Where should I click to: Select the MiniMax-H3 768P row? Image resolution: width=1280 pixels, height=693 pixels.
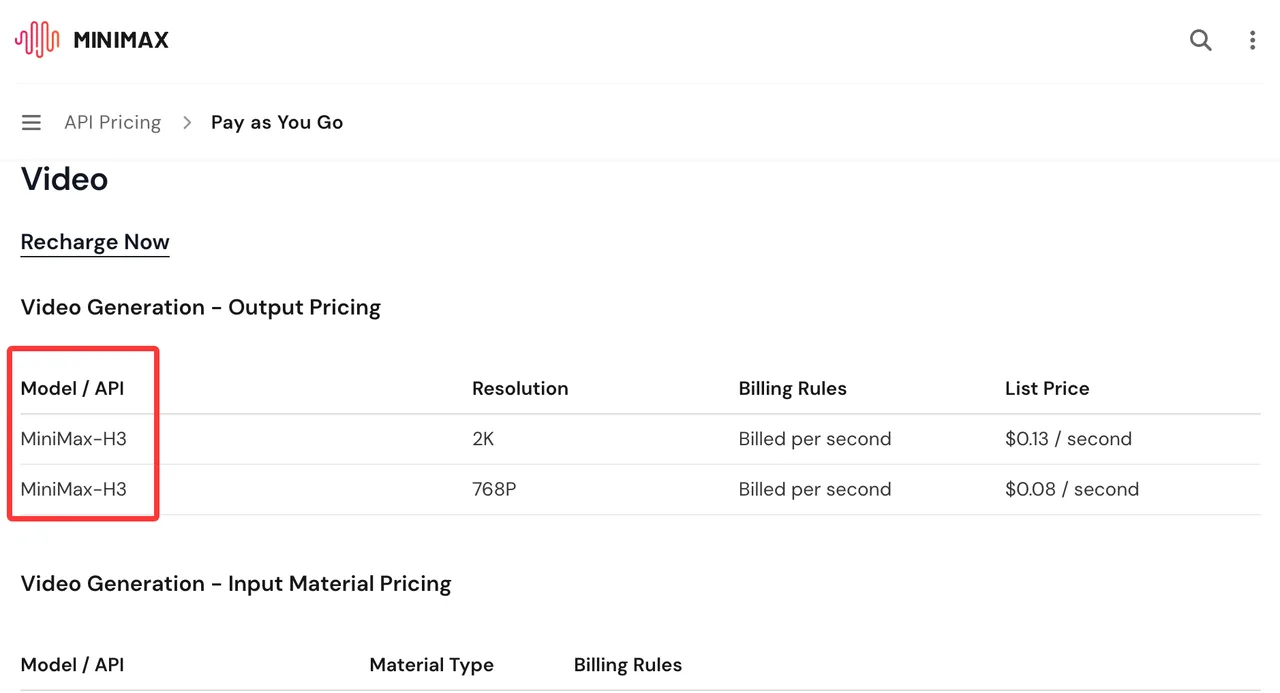click(x=640, y=490)
